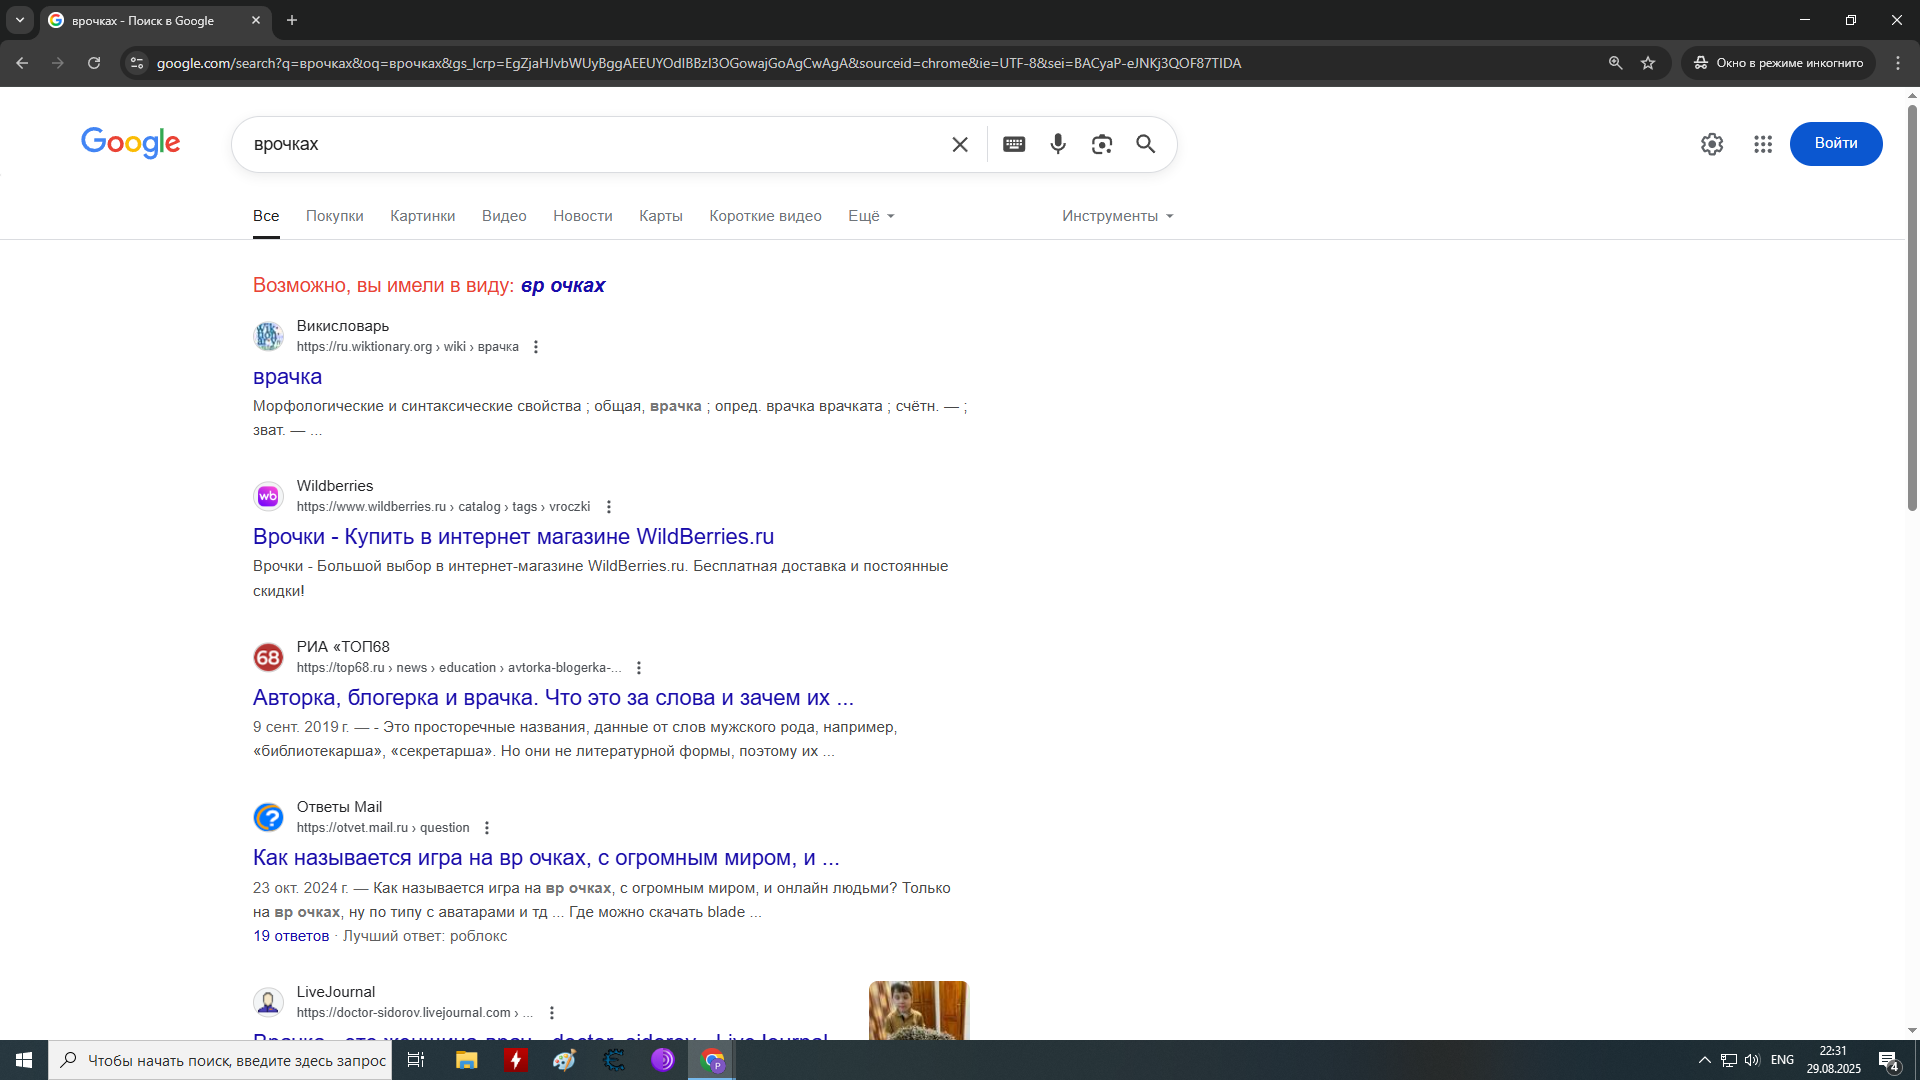Clear the search query with the X icon
Image resolution: width=1920 pixels, height=1080 pixels.
point(960,144)
